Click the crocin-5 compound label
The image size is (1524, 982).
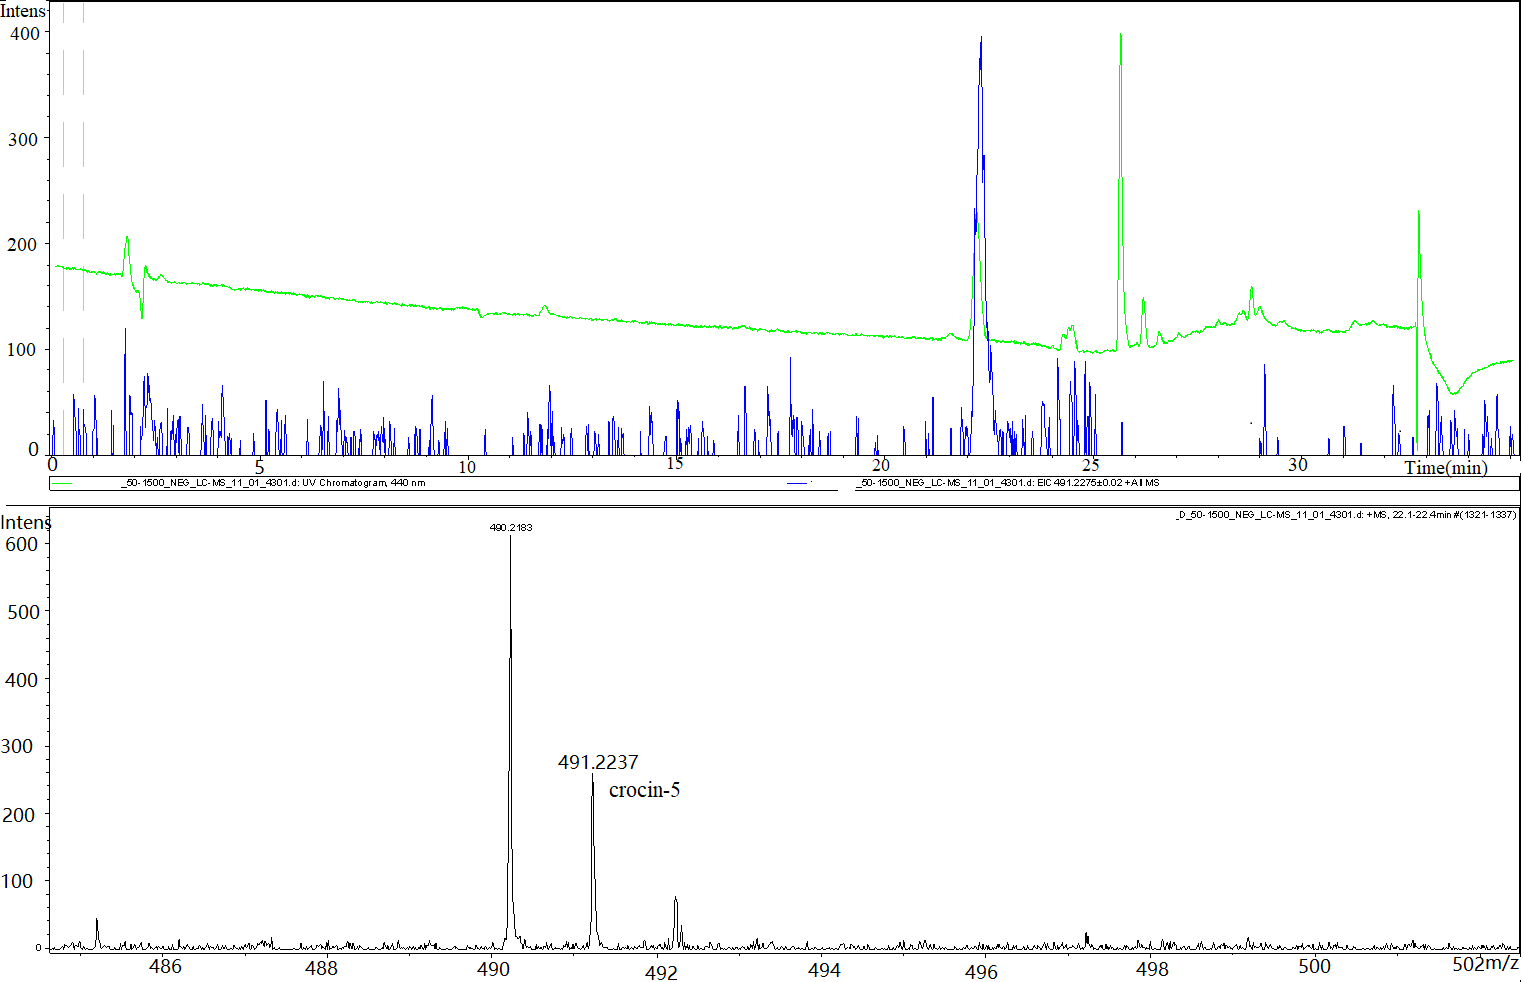644,790
